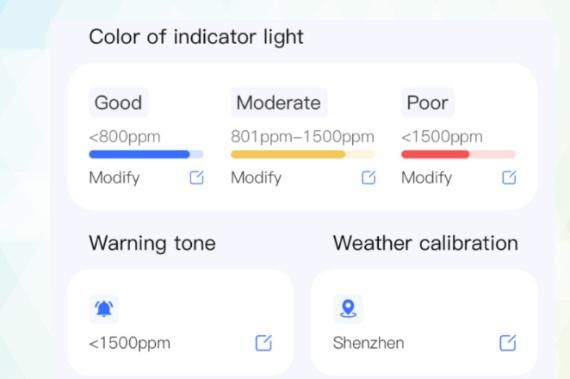Select the Moderate level tag

(x=279, y=102)
